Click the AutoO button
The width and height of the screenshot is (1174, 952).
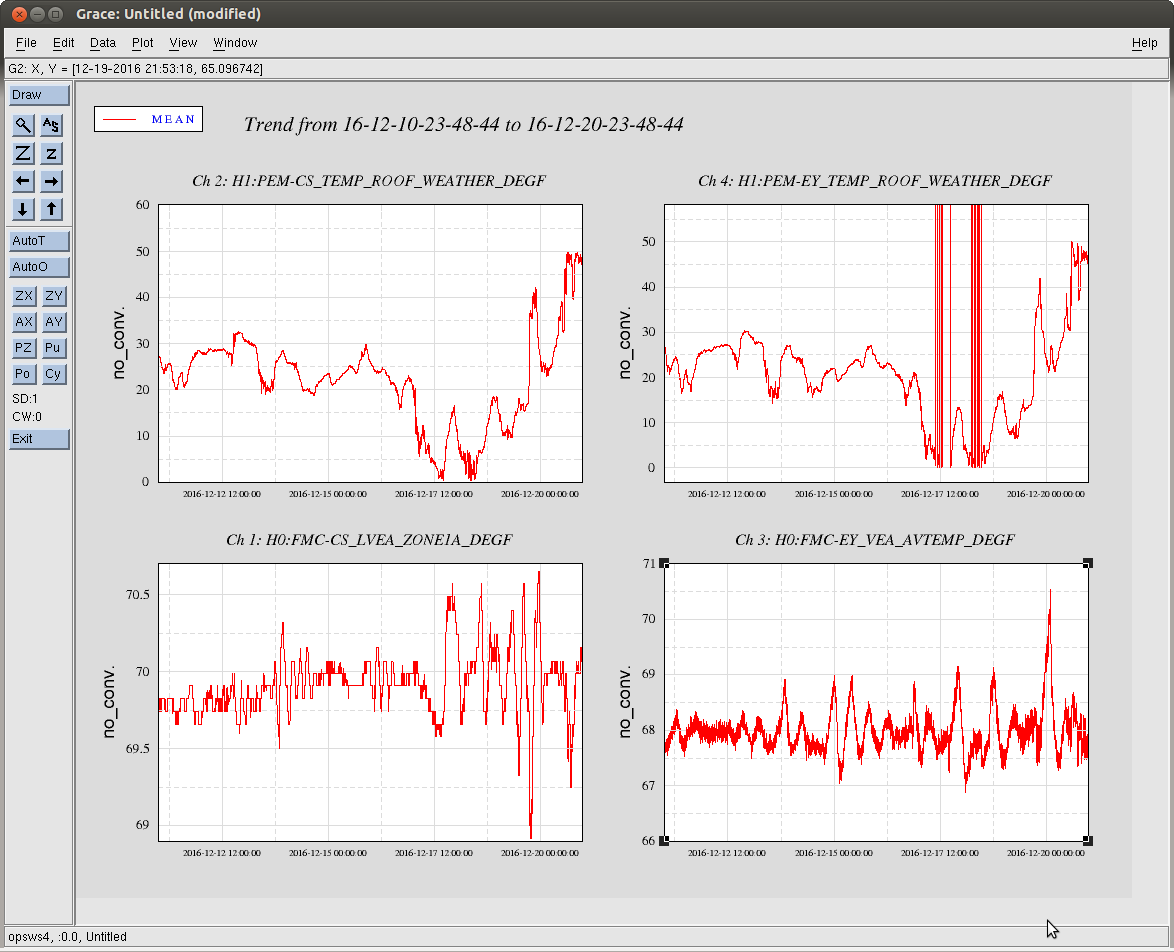[x=39, y=267]
